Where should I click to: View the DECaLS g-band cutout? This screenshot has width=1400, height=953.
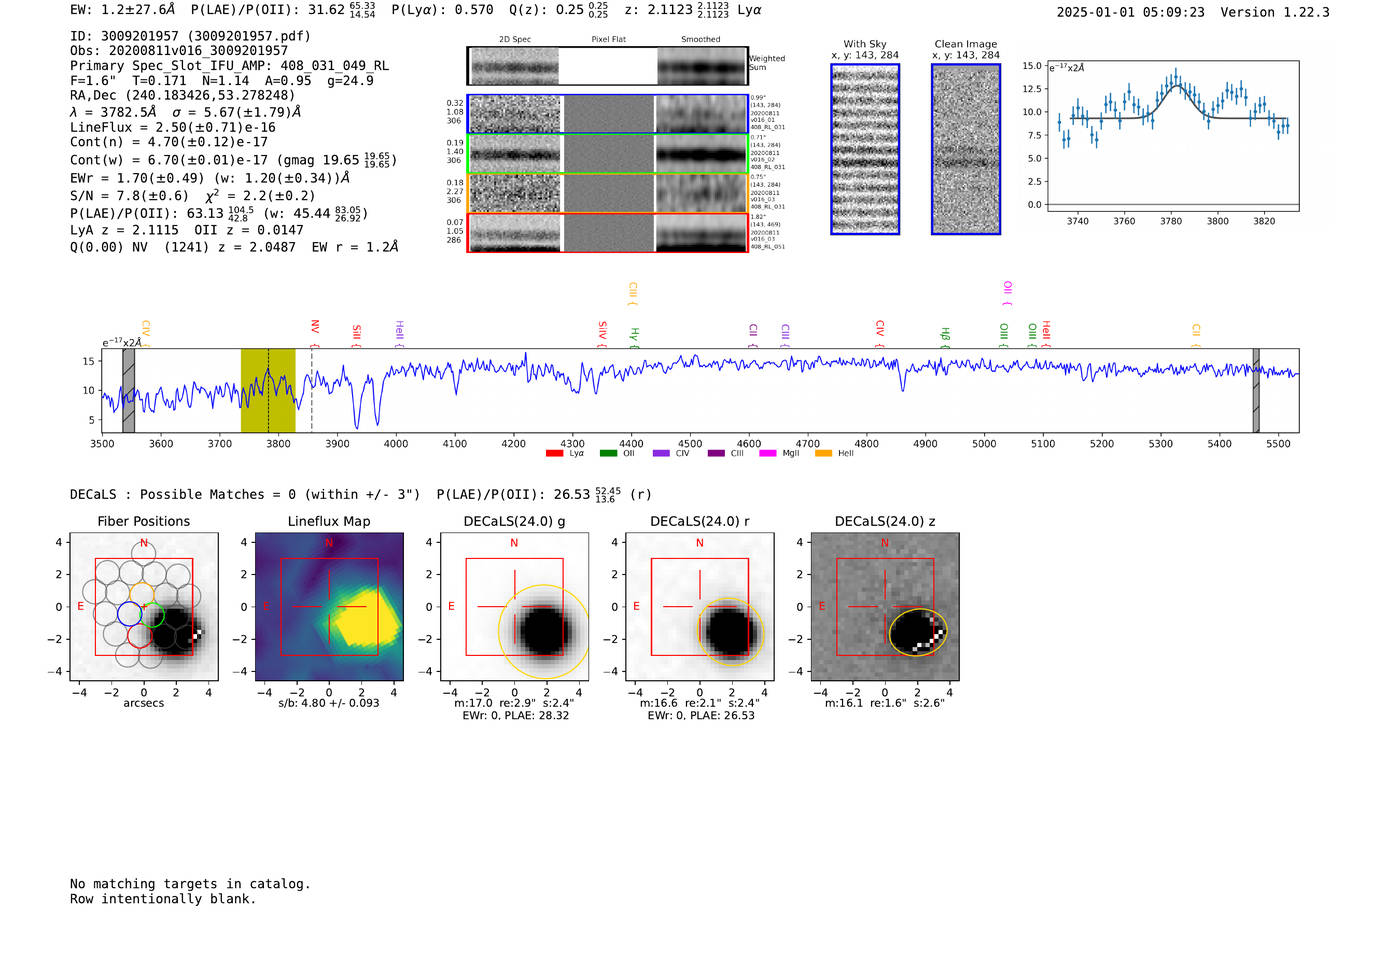coord(514,607)
